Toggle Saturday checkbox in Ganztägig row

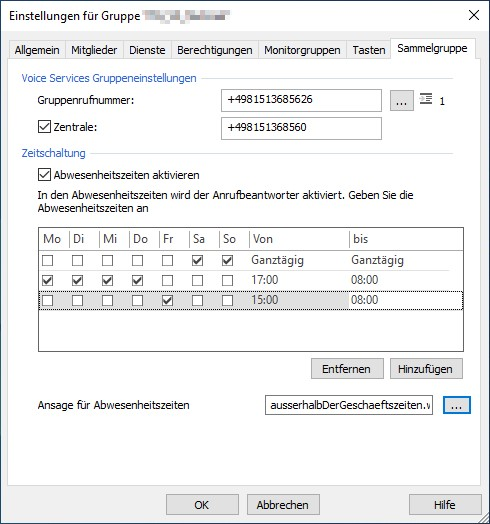click(x=197, y=260)
